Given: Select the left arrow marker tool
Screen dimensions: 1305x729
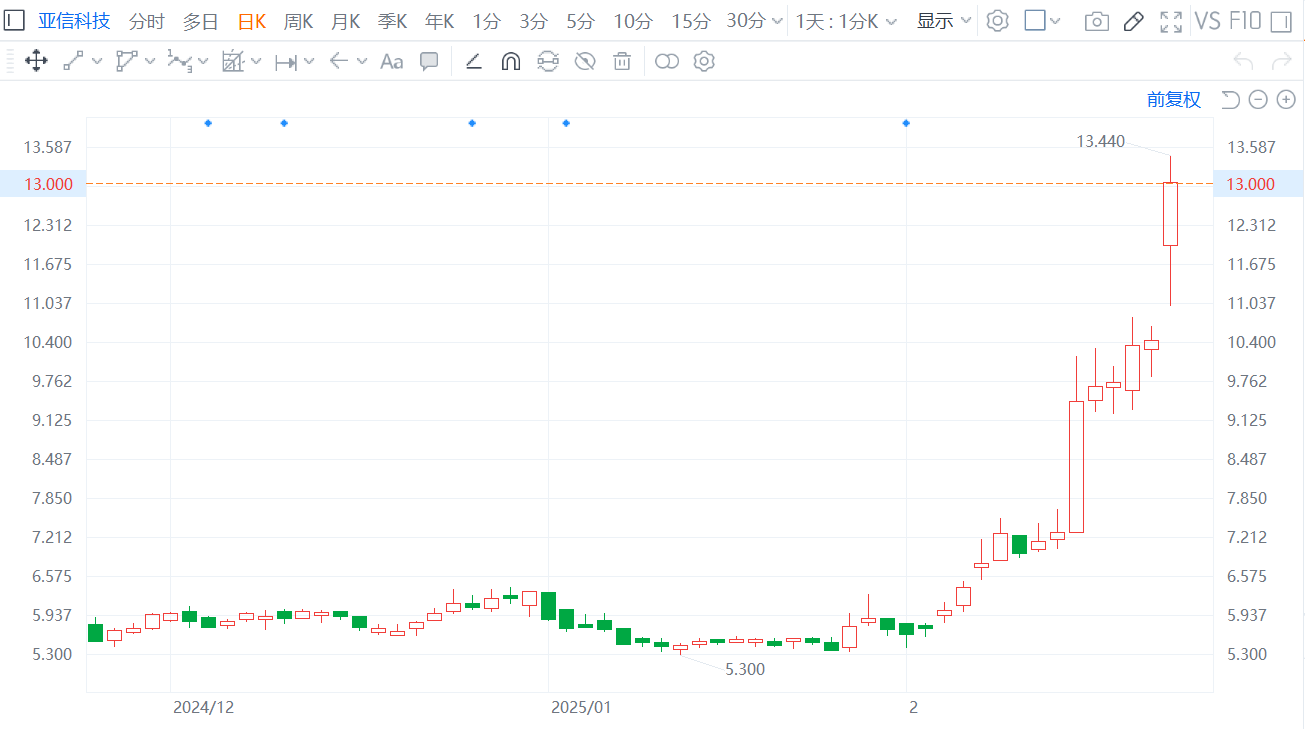Looking at the screenshot, I should point(338,62).
